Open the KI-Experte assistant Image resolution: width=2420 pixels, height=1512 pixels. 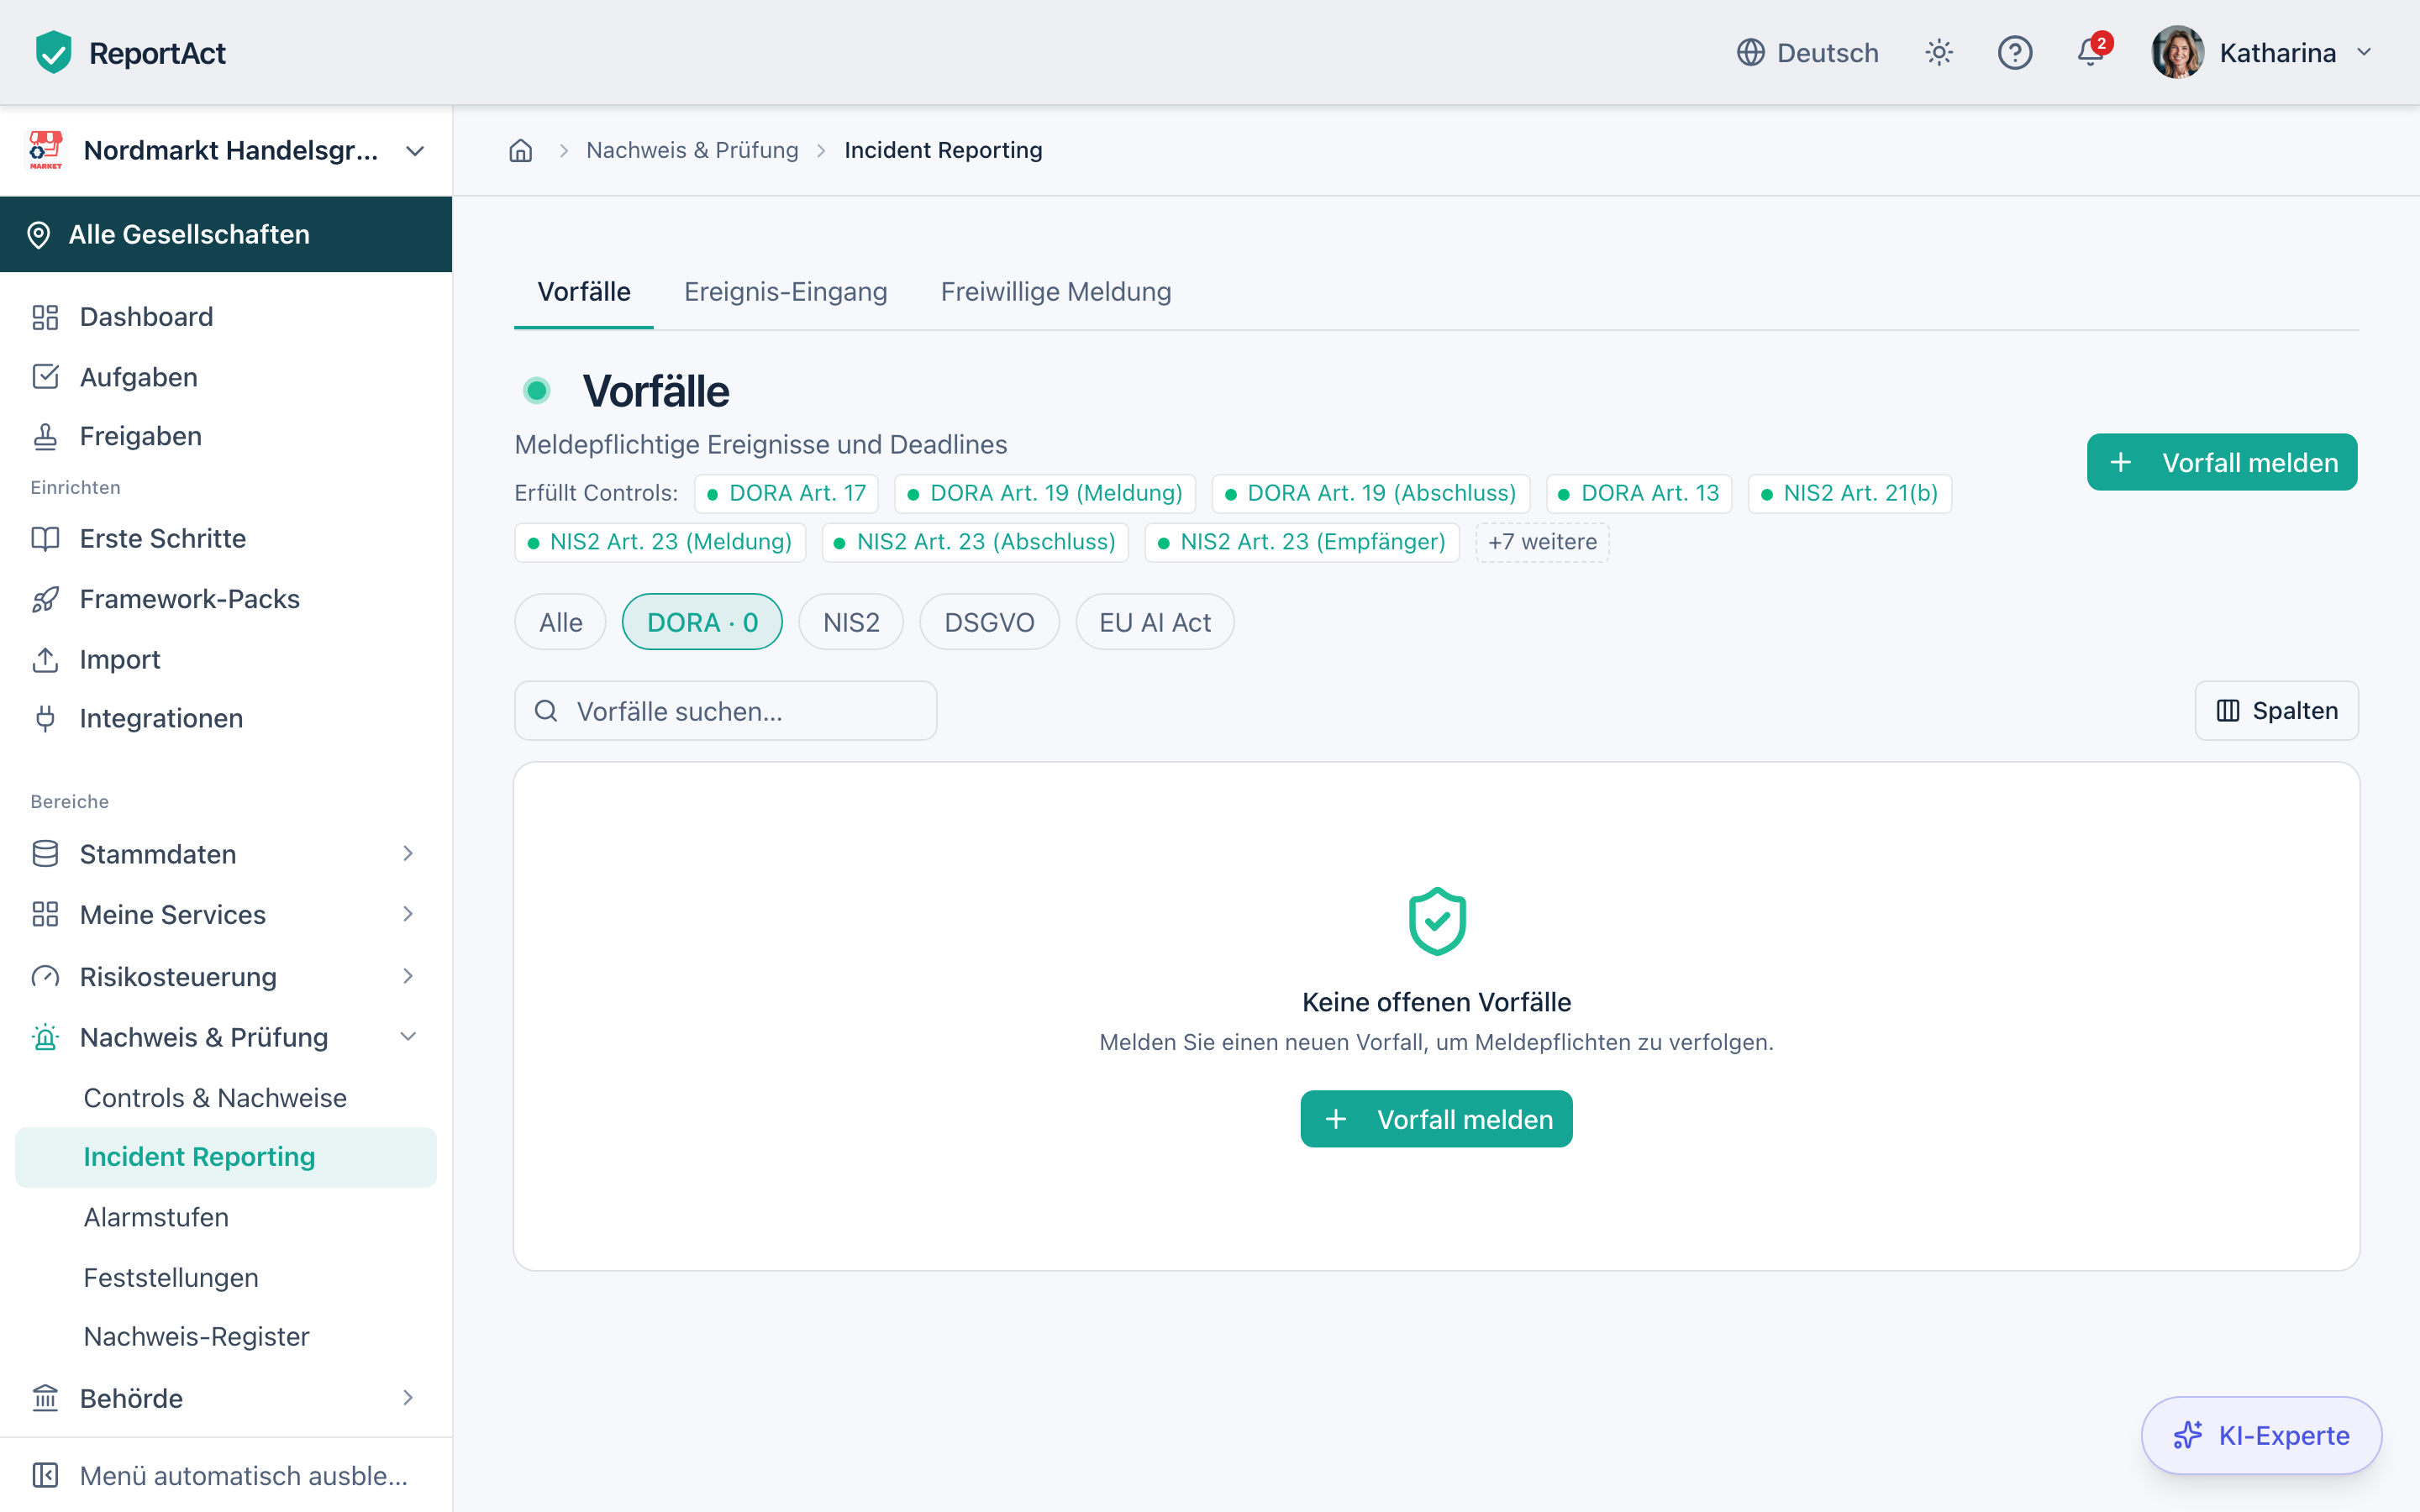pyautogui.click(x=2261, y=1435)
